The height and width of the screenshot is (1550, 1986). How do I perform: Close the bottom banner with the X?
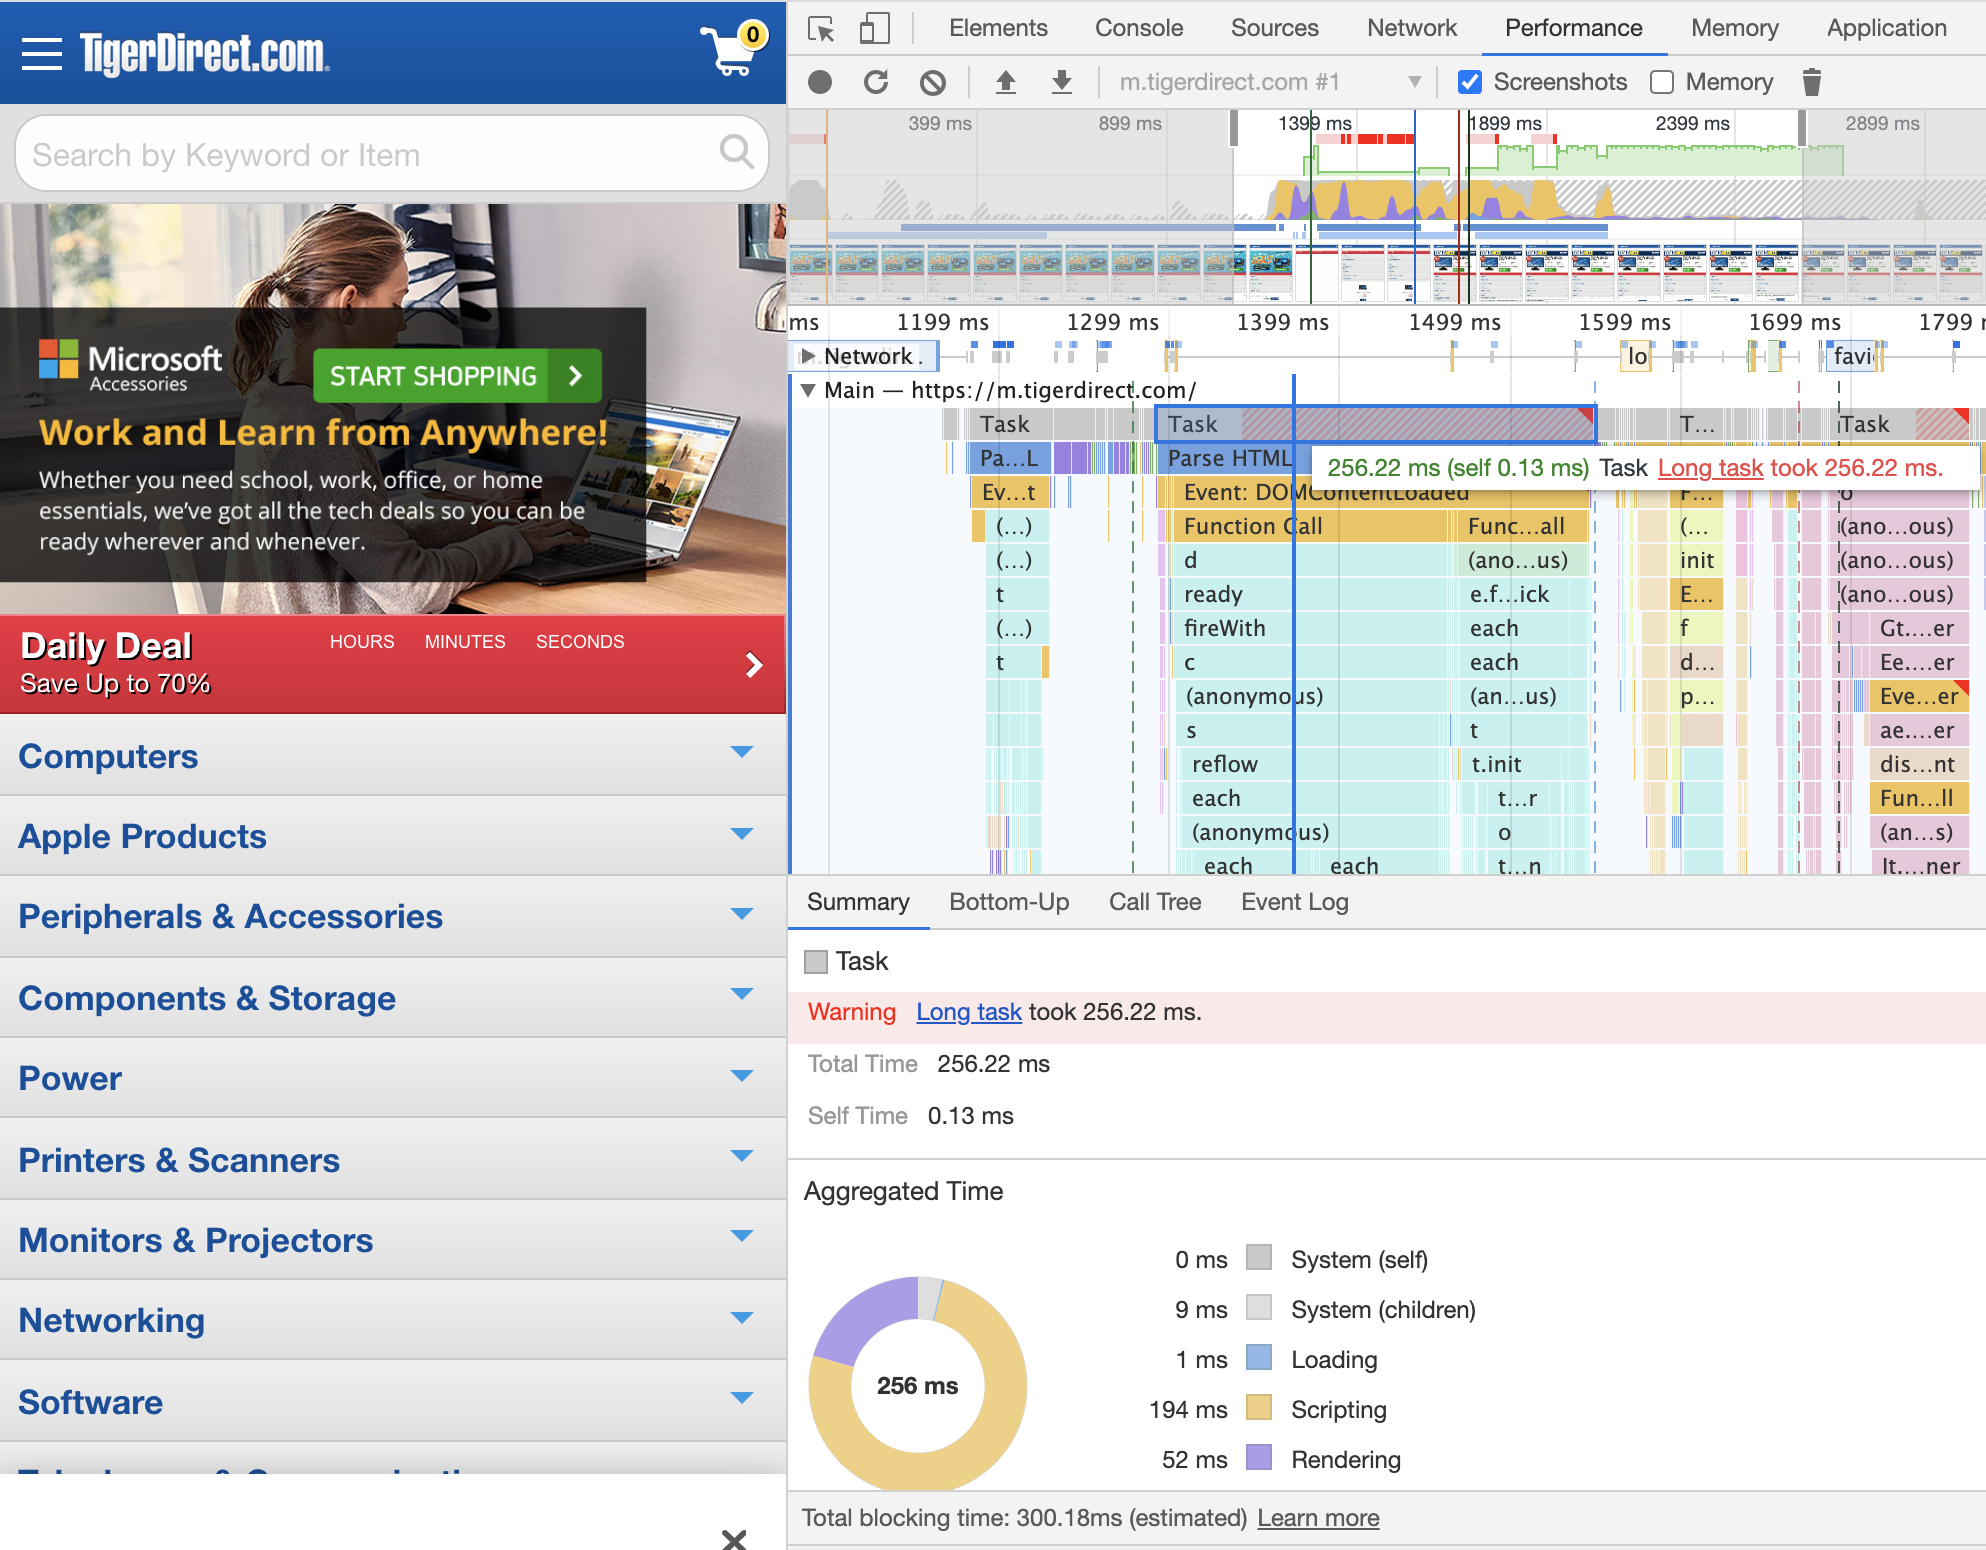pos(734,1538)
